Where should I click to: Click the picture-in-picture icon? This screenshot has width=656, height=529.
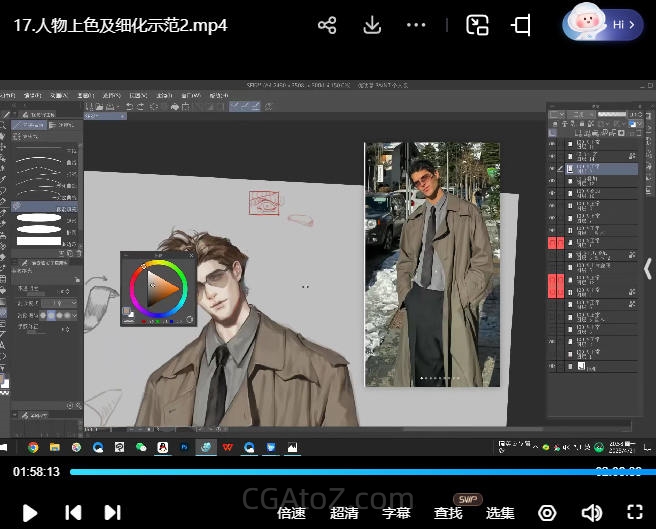[477, 26]
